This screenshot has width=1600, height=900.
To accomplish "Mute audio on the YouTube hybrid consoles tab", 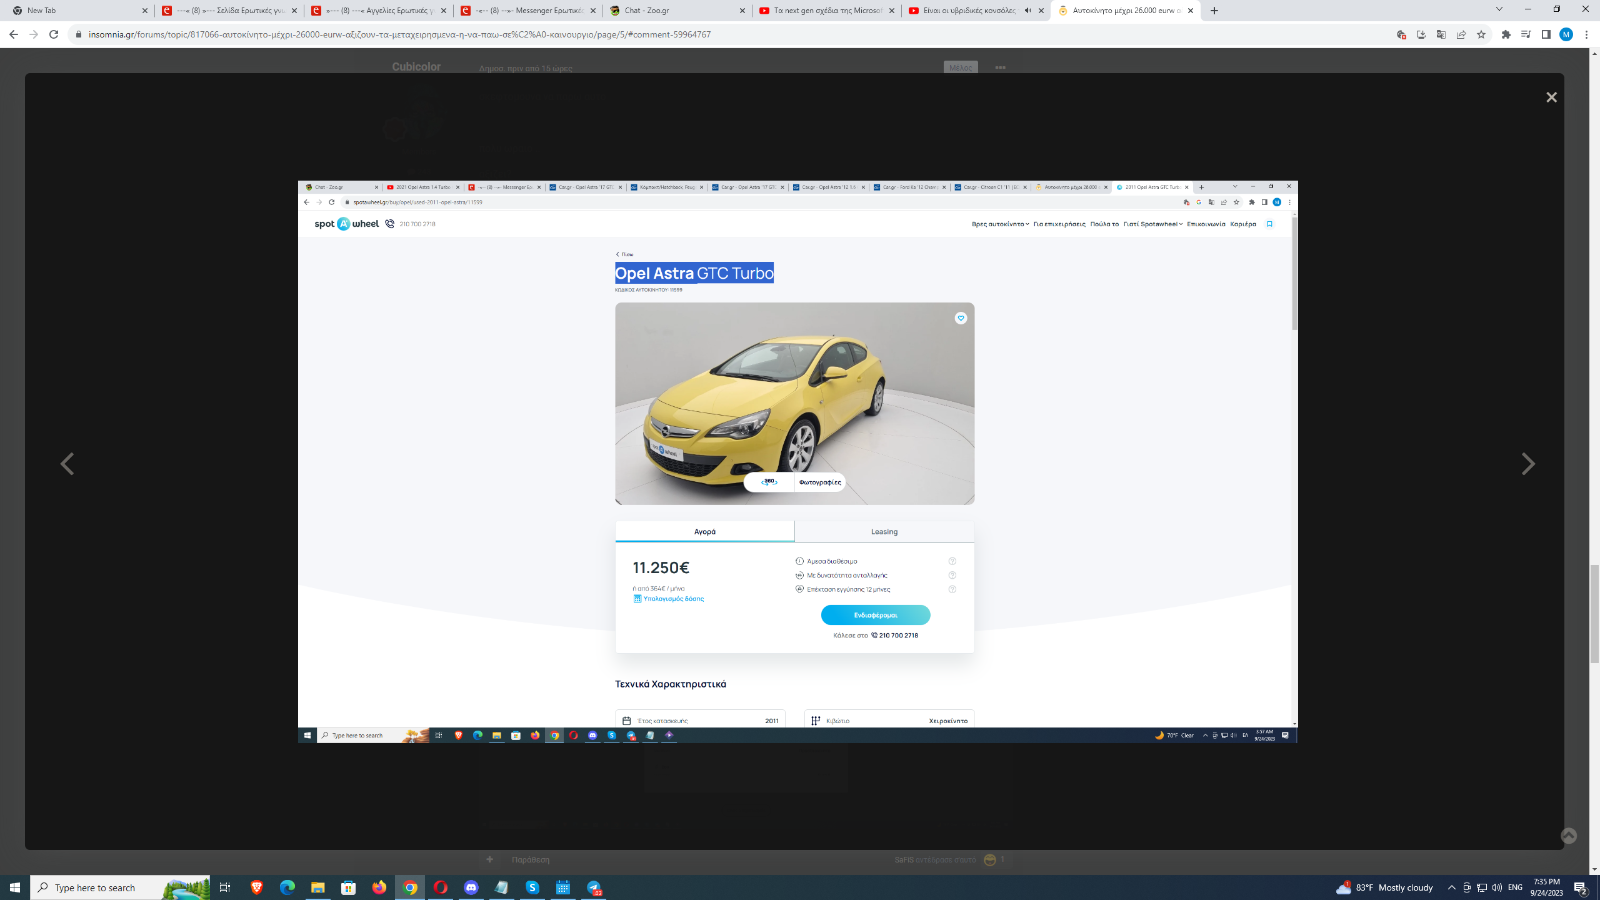I will point(1028,10).
